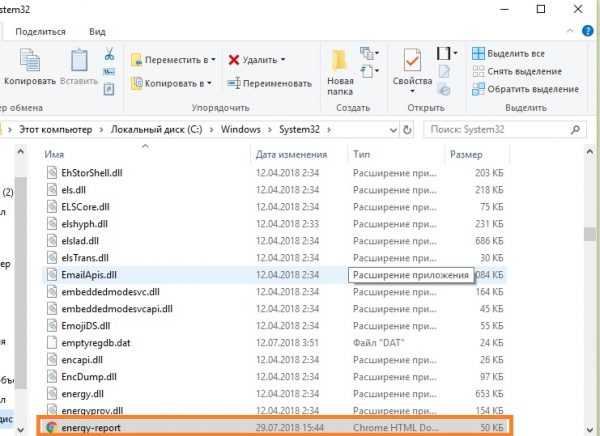Image resolution: width=600 pixels, height=436 pixels.
Task: Click in the System32 search field
Action: pyautogui.click(x=510, y=129)
